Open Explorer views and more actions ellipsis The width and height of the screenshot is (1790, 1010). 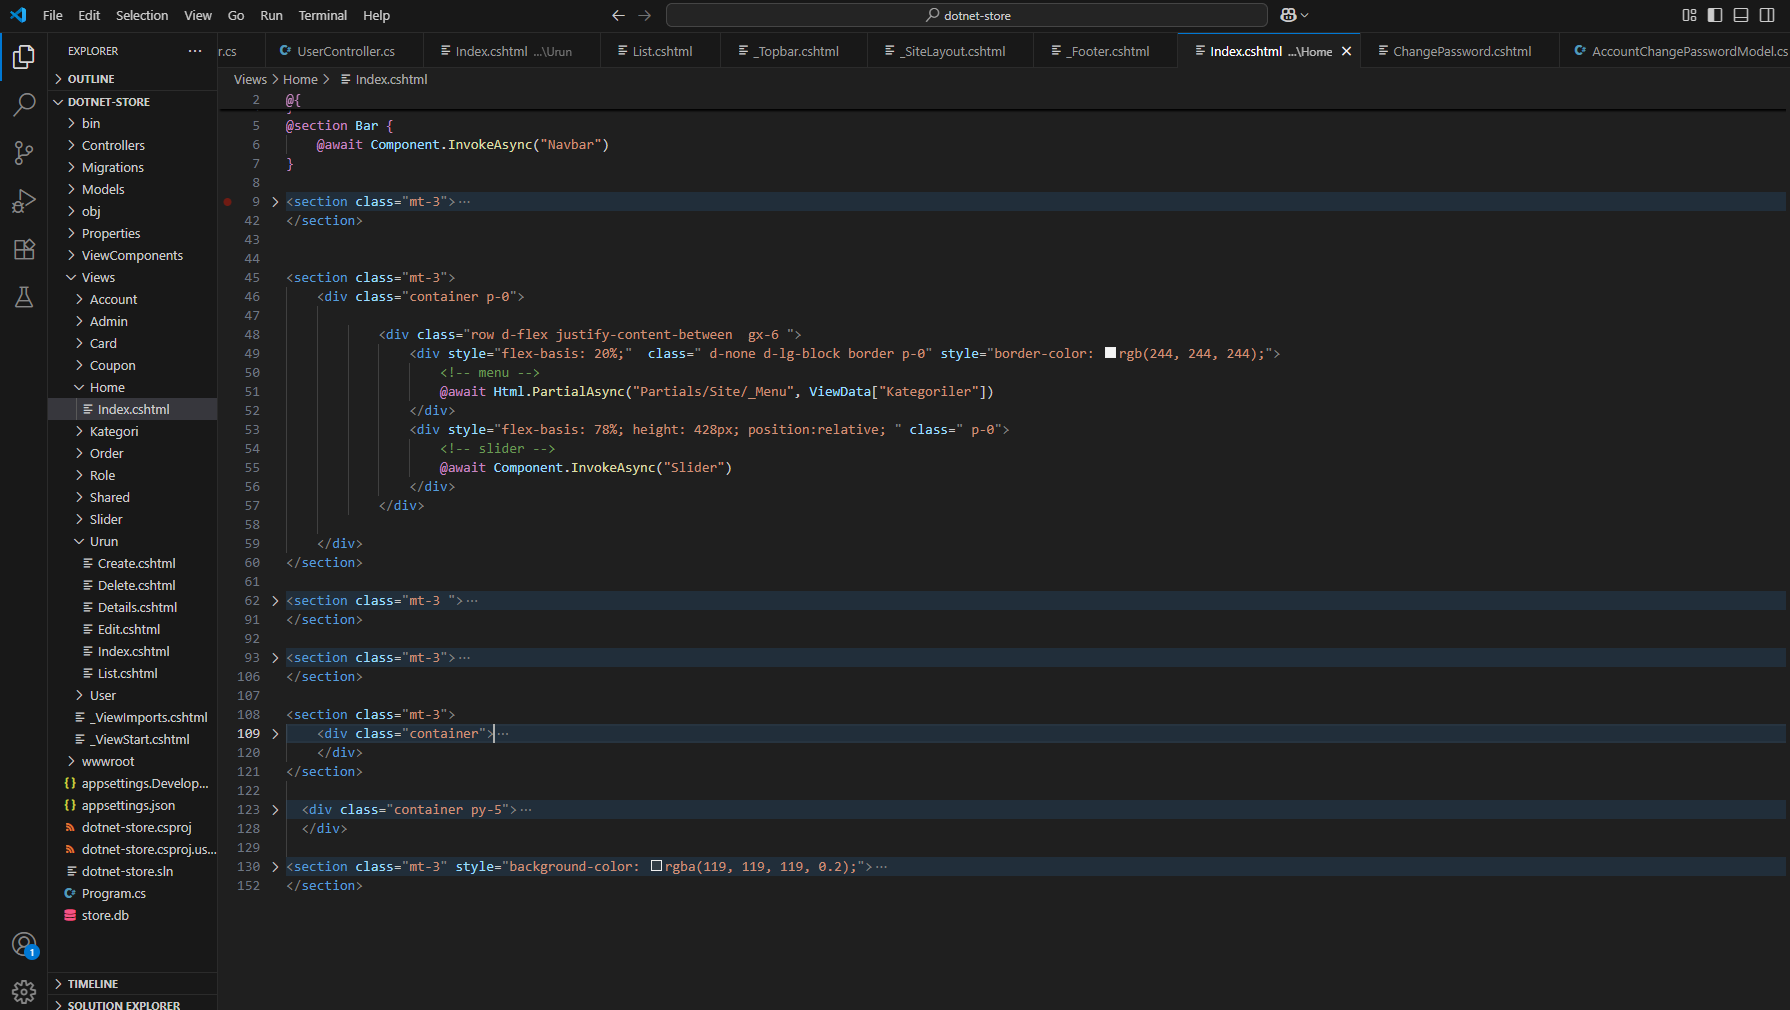195,51
